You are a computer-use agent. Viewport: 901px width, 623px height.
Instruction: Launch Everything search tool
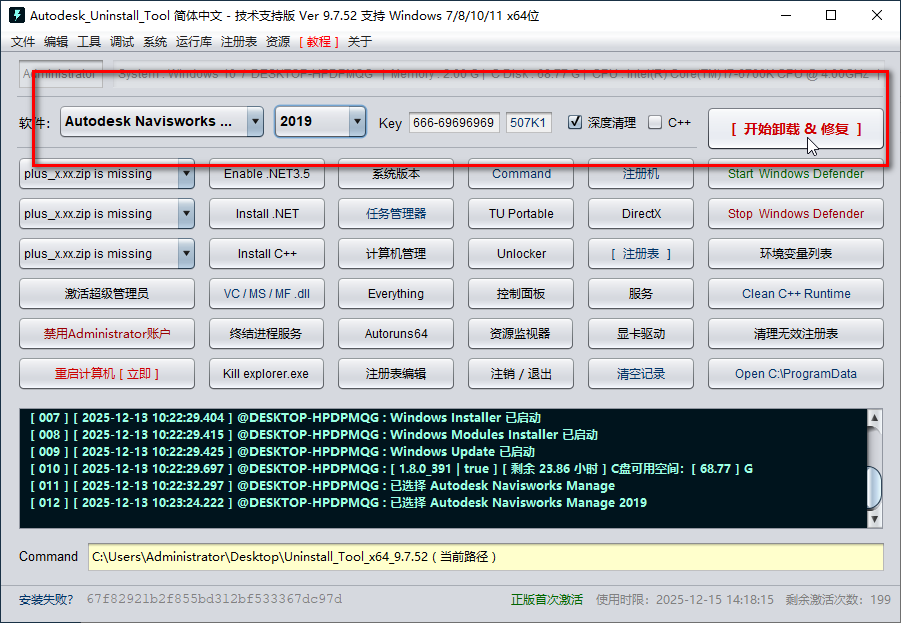click(396, 294)
